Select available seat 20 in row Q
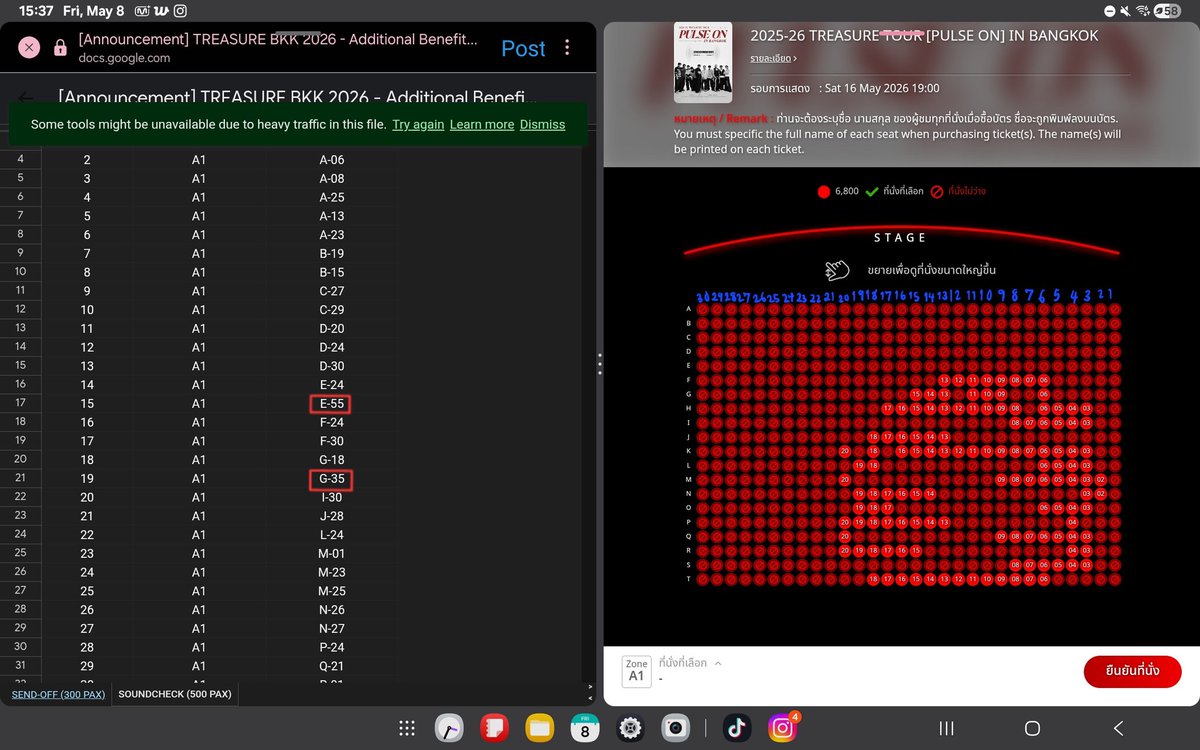The width and height of the screenshot is (1200, 750). click(x=844, y=536)
